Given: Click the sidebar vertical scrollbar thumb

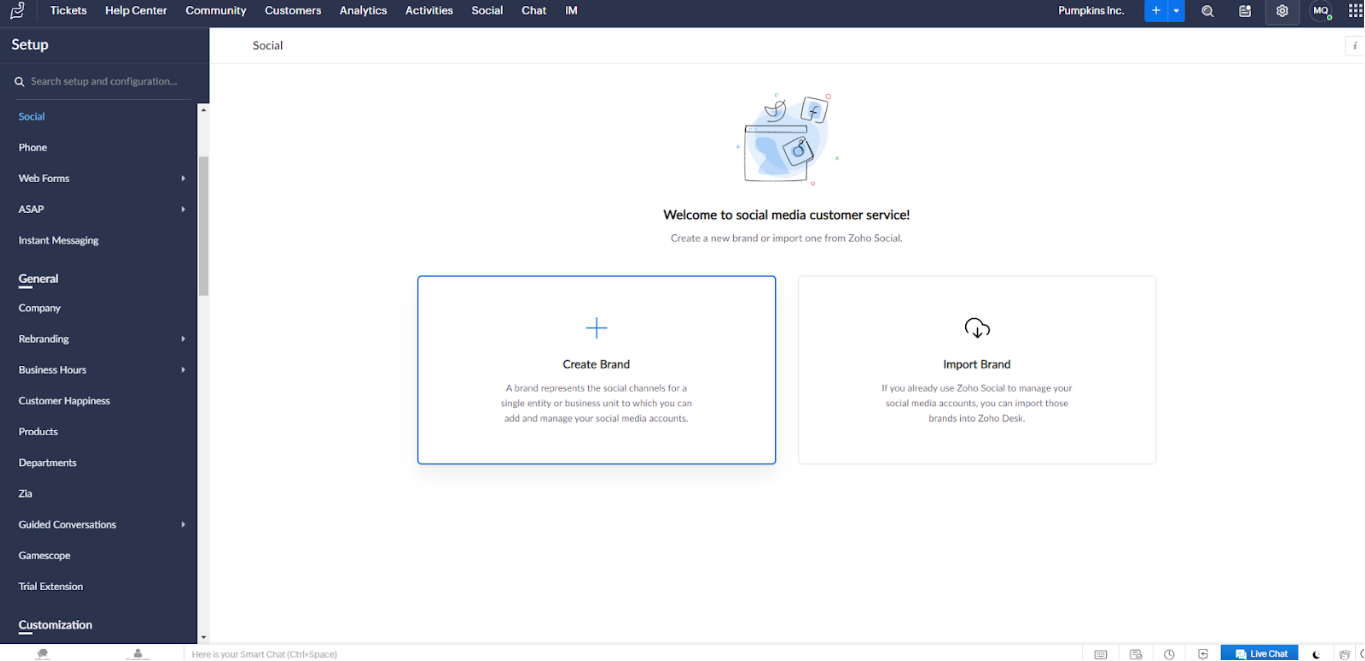Looking at the screenshot, I should [x=204, y=225].
